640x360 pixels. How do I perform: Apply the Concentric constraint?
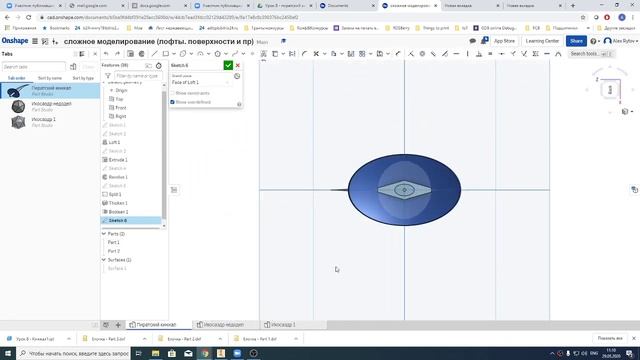pos(422,54)
